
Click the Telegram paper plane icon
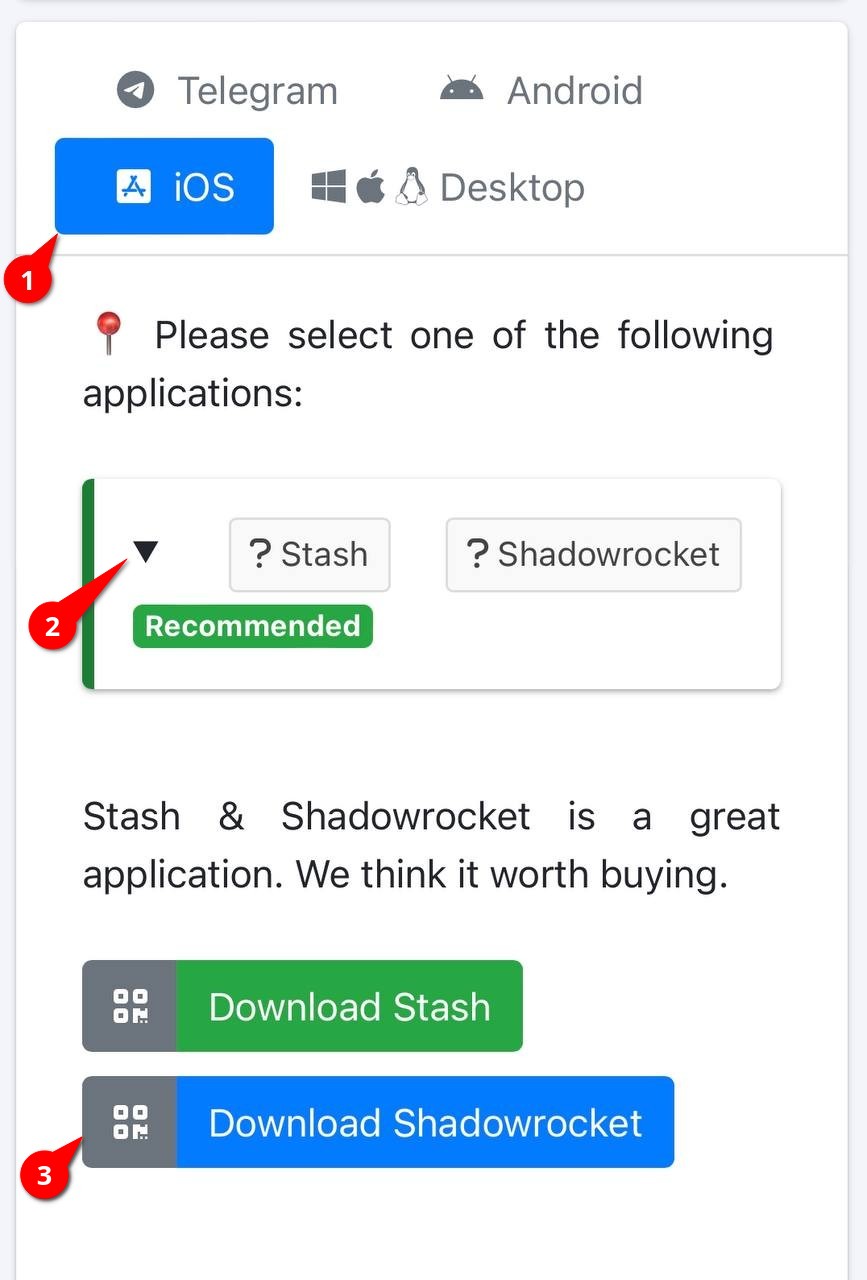click(x=134, y=89)
